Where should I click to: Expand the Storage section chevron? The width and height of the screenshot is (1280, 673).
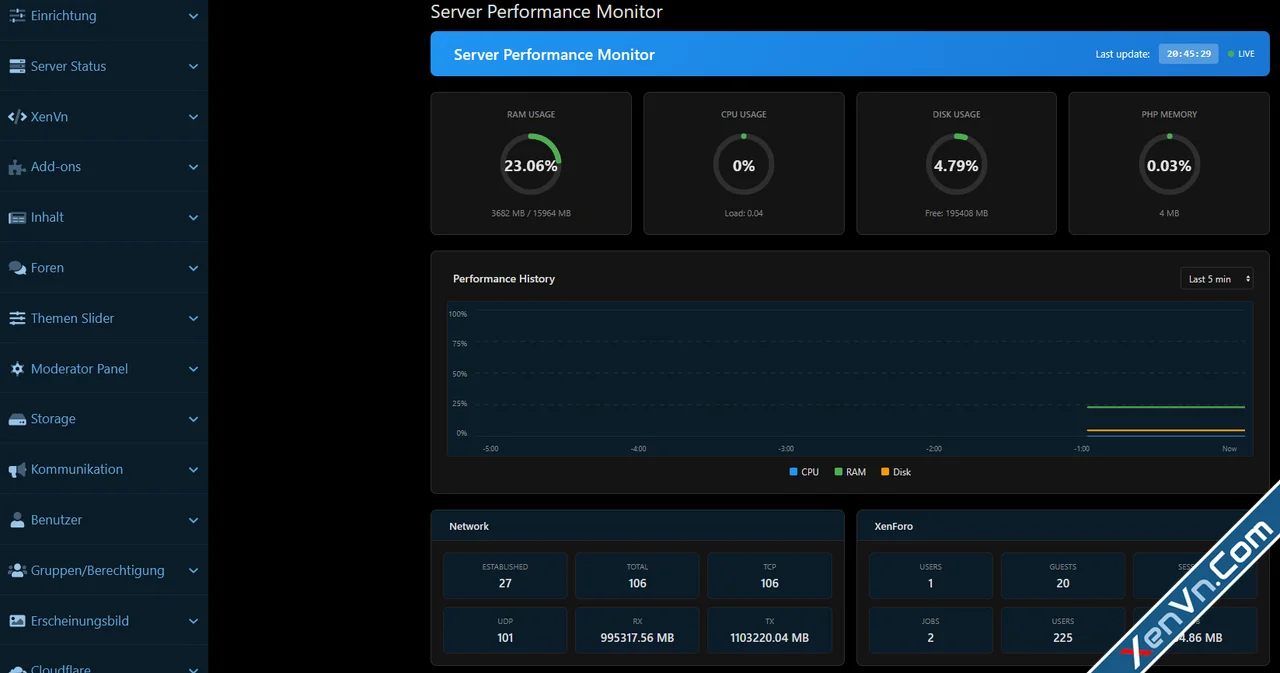coord(194,419)
